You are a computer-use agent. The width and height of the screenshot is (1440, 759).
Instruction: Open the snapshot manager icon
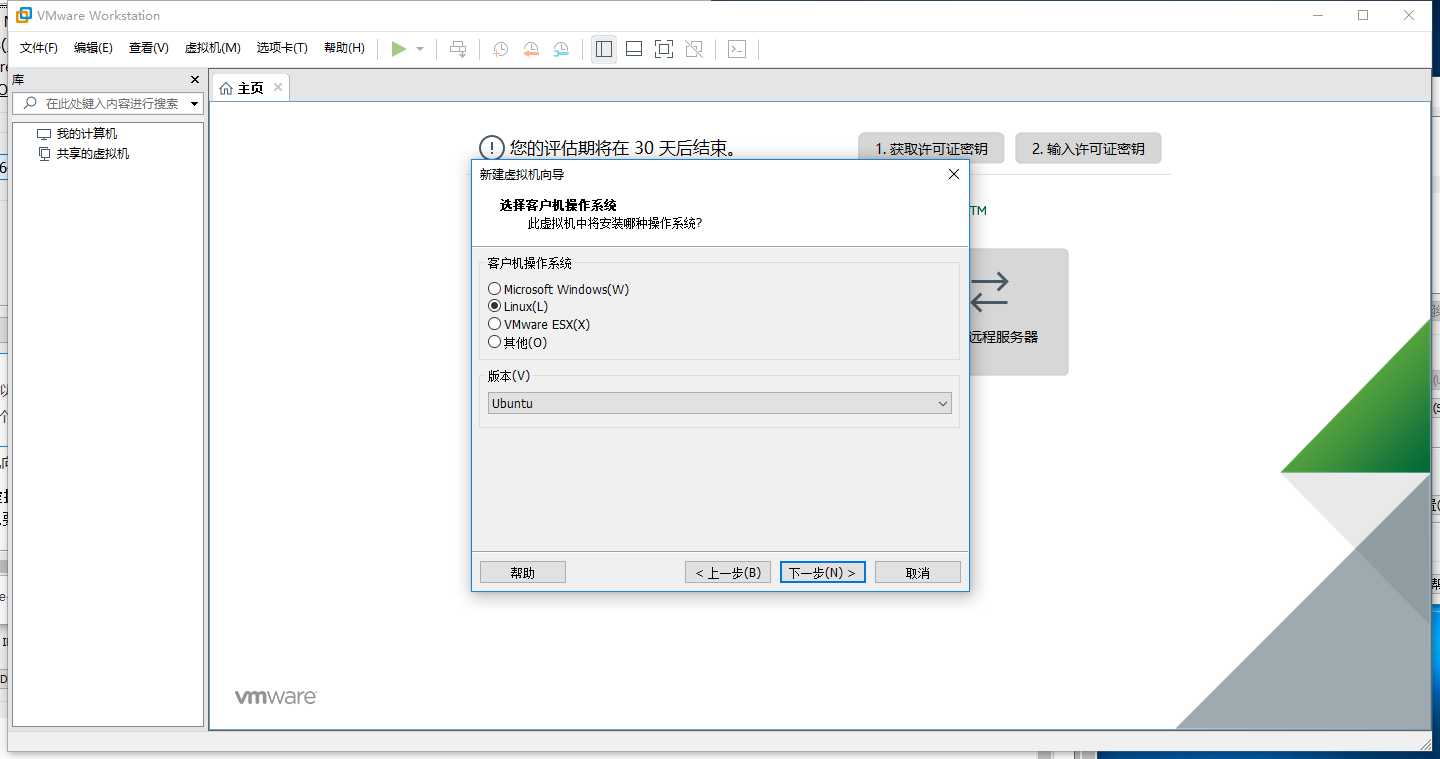(x=561, y=49)
